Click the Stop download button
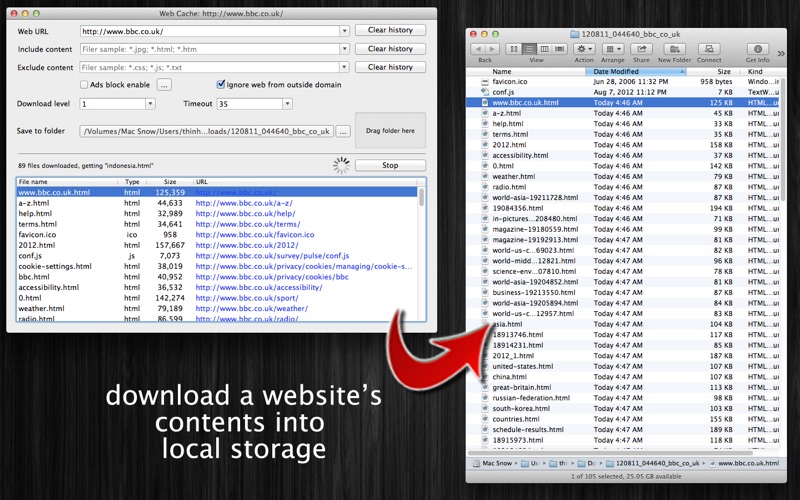Viewport: 800px width, 500px height. (390, 165)
